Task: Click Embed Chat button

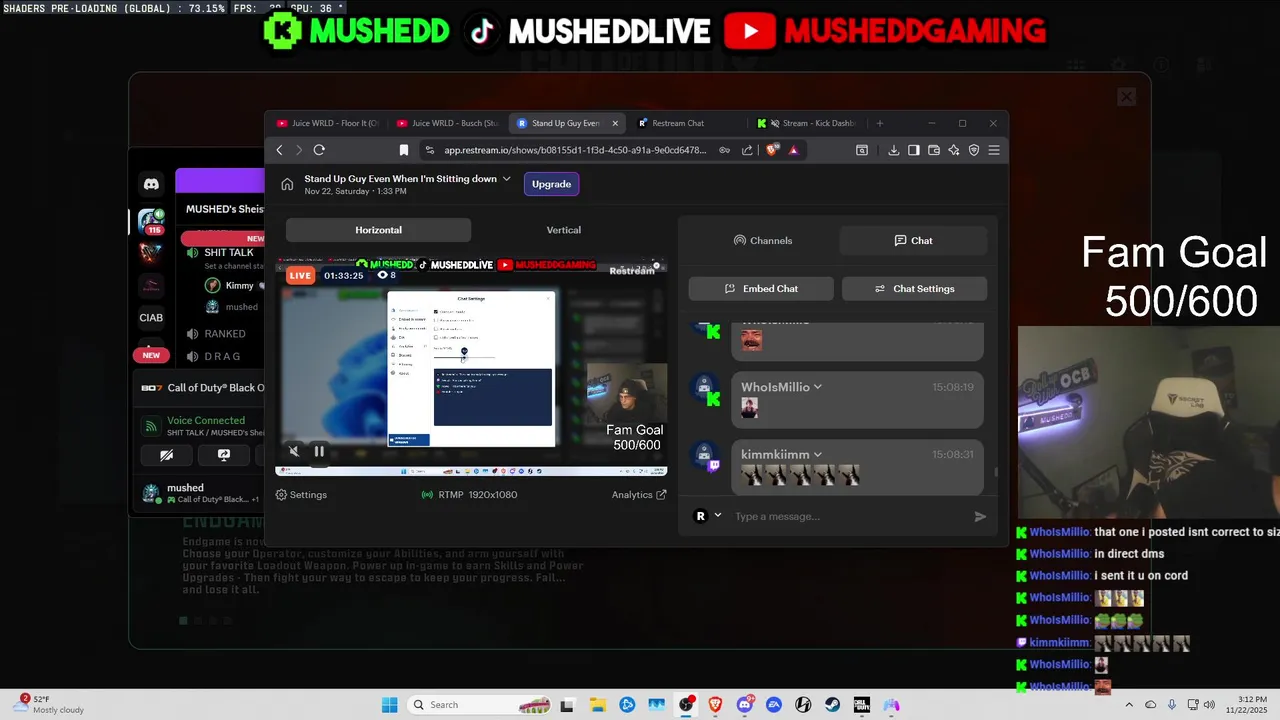Action: pyautogui.click(x=762, y=289)
